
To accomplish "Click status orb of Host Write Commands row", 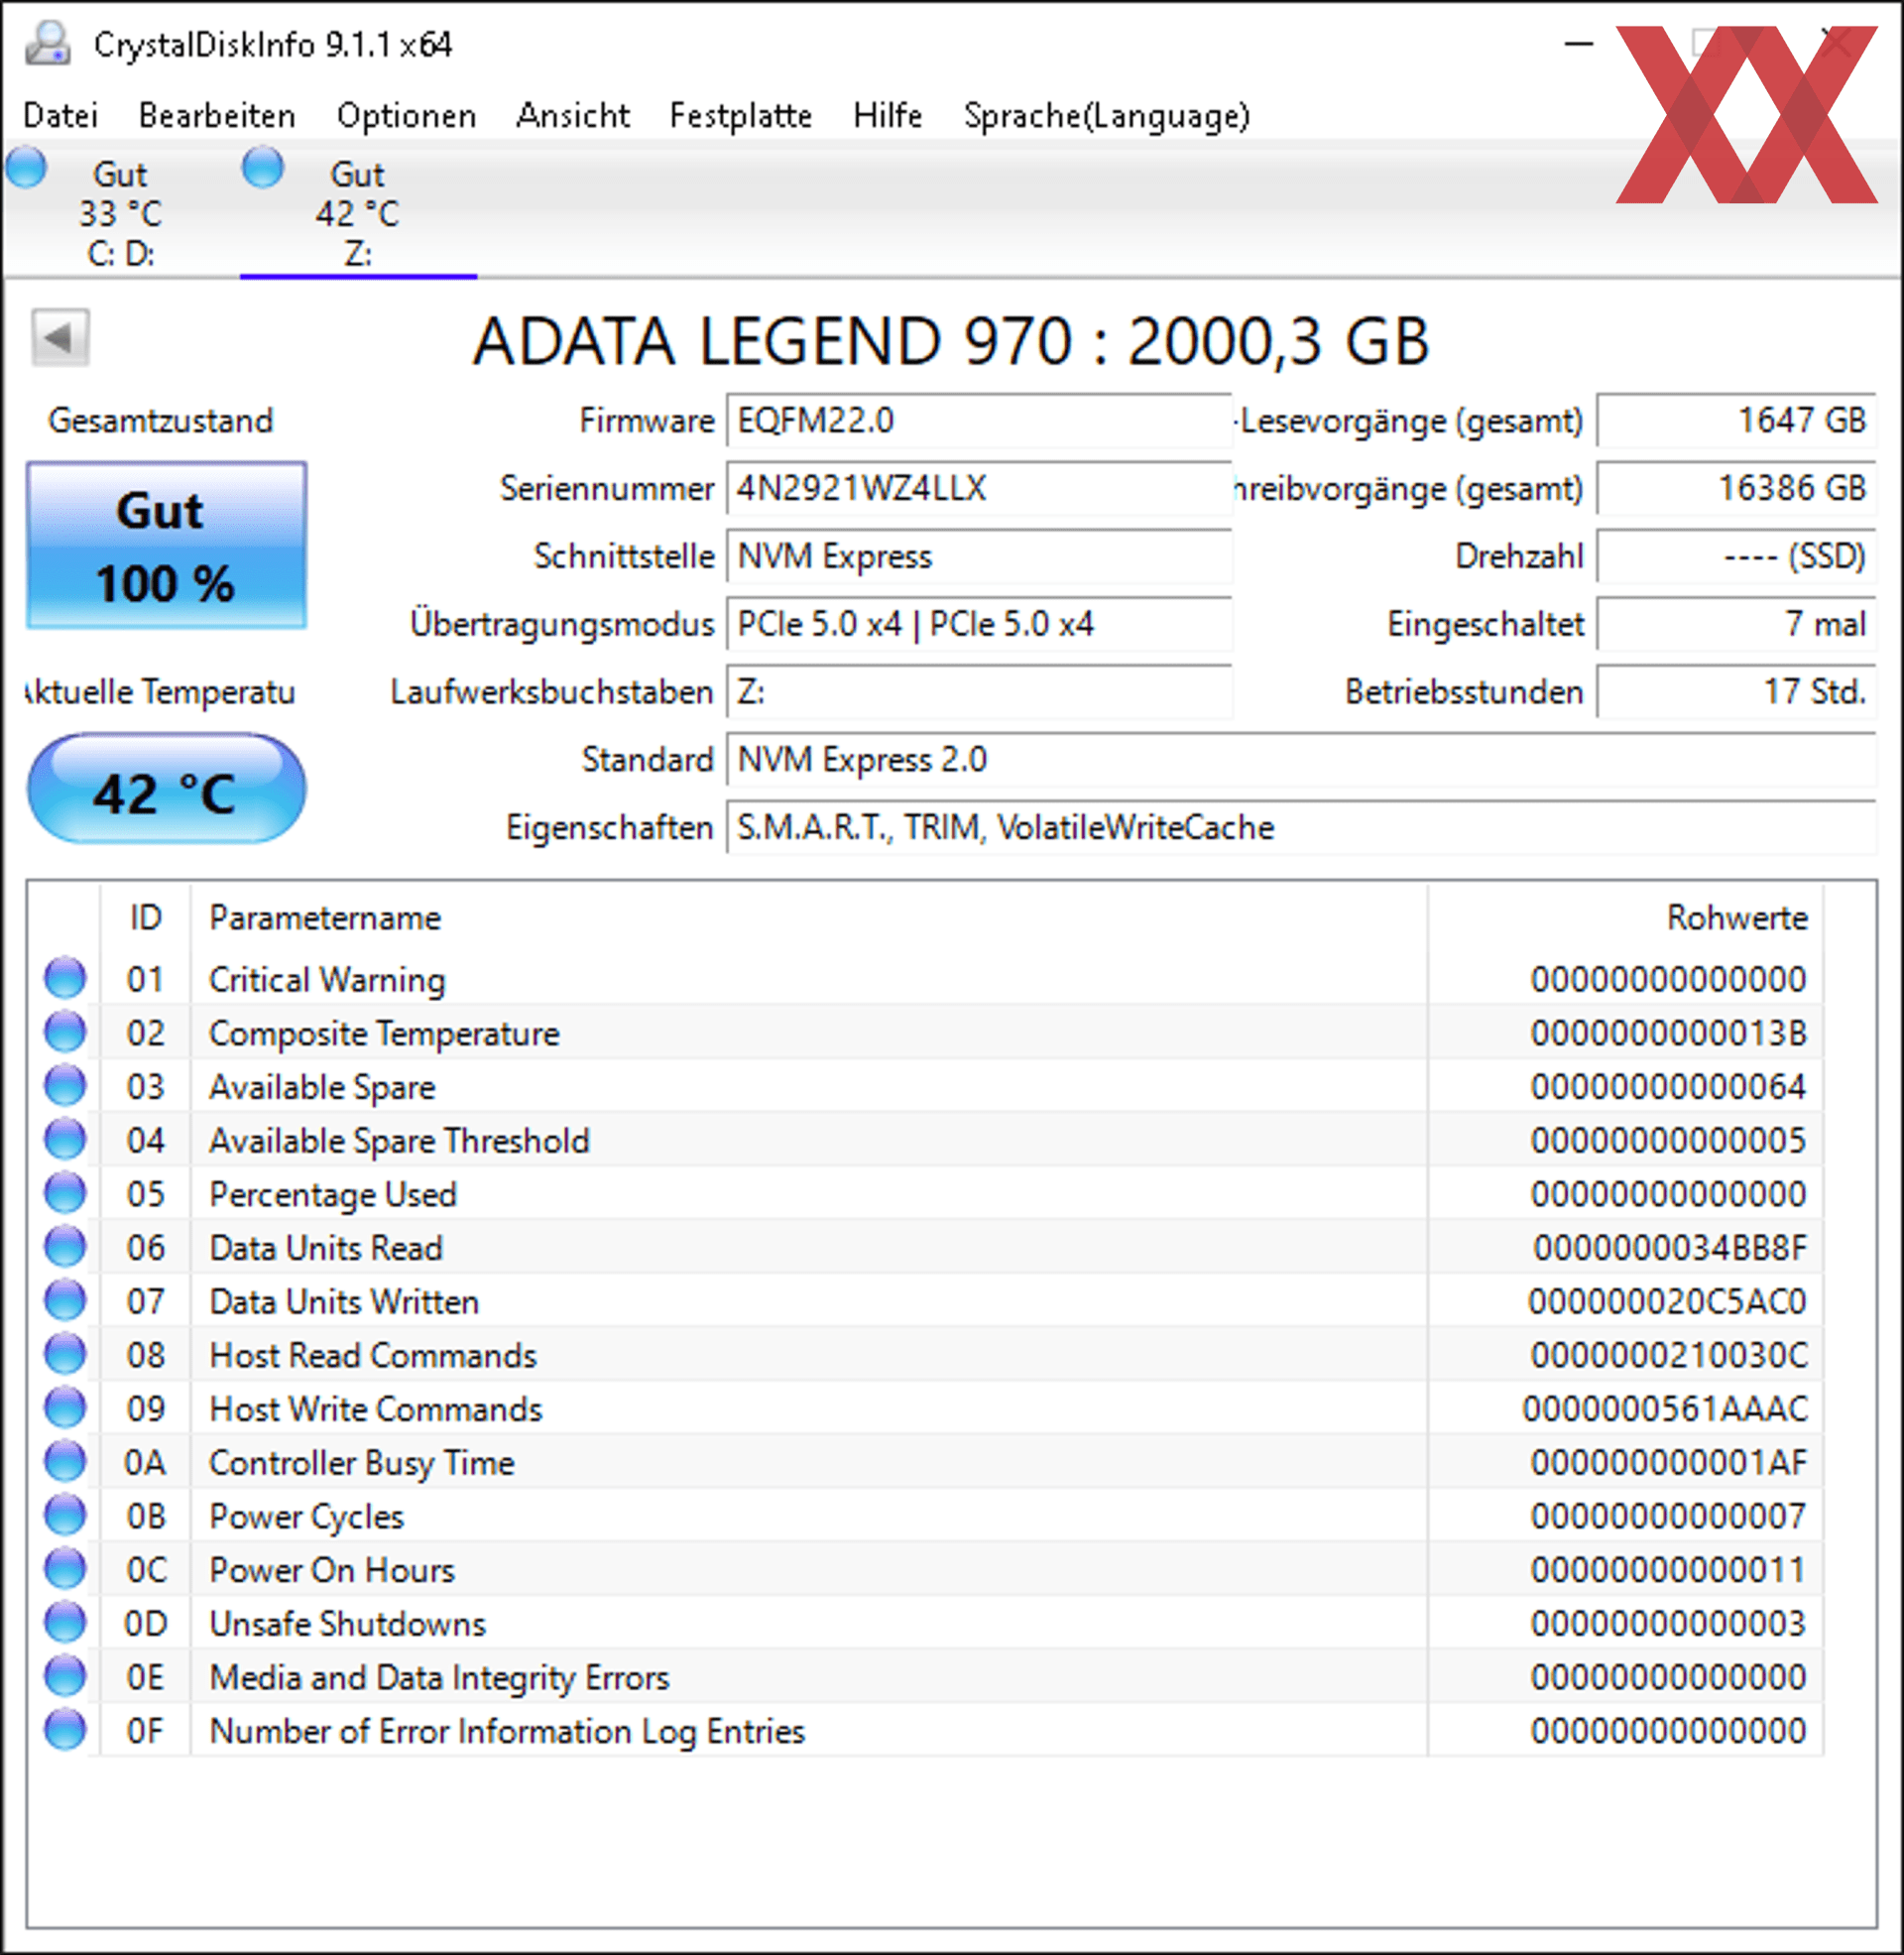I will 65,1408.
